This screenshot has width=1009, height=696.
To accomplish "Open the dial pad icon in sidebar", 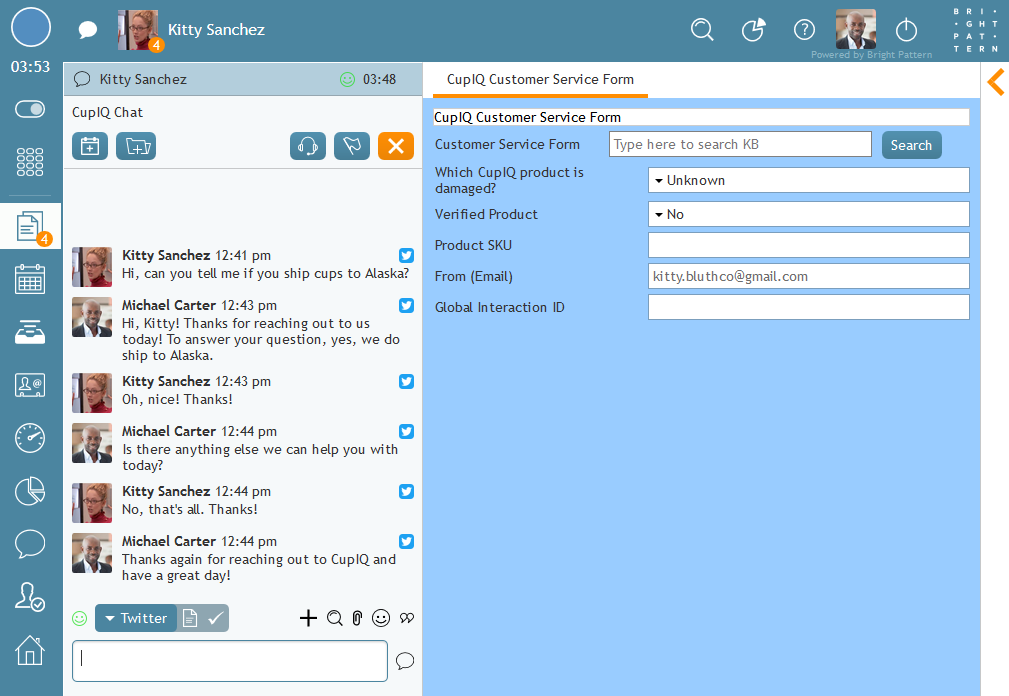I will 30,161.
